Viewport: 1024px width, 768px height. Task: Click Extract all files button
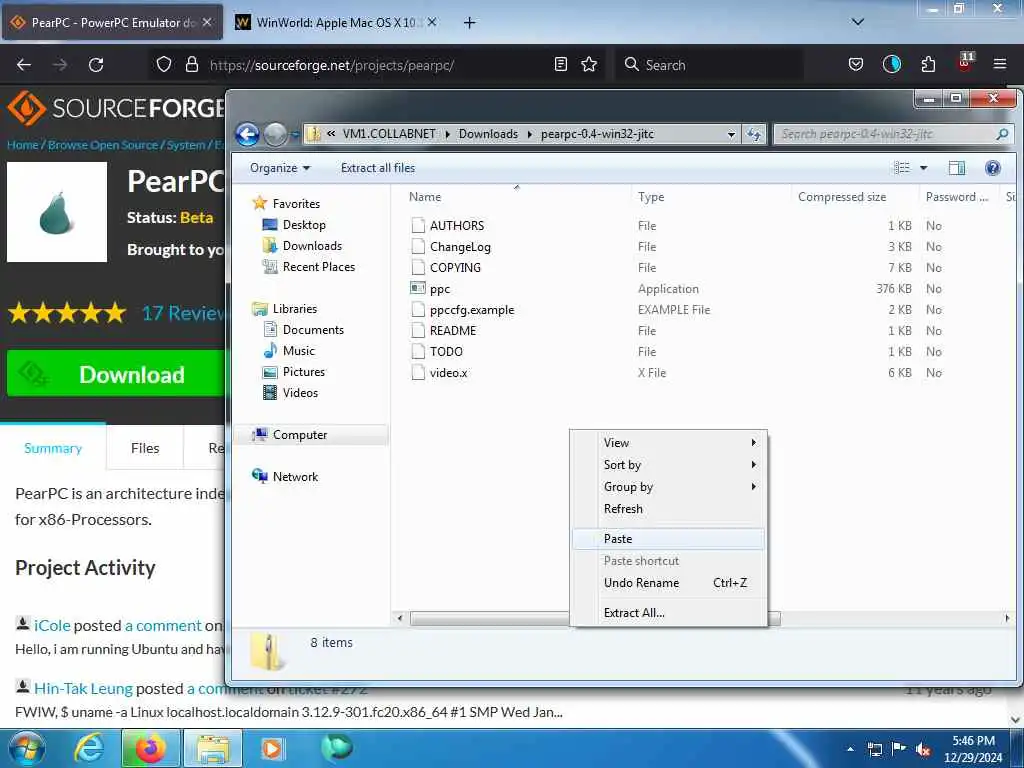click(x=377, y=168)
